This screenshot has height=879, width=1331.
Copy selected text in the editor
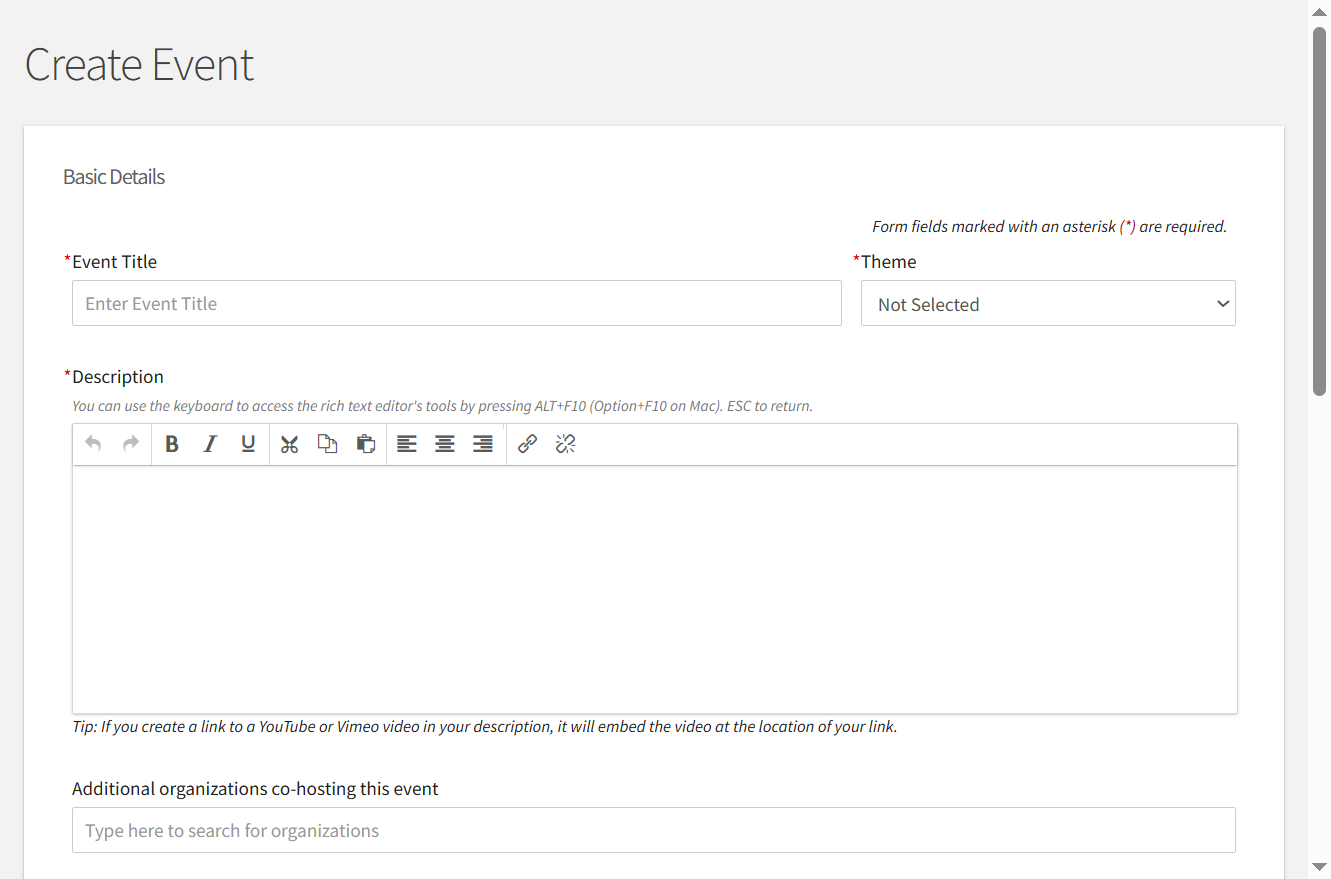pos(328,444)
